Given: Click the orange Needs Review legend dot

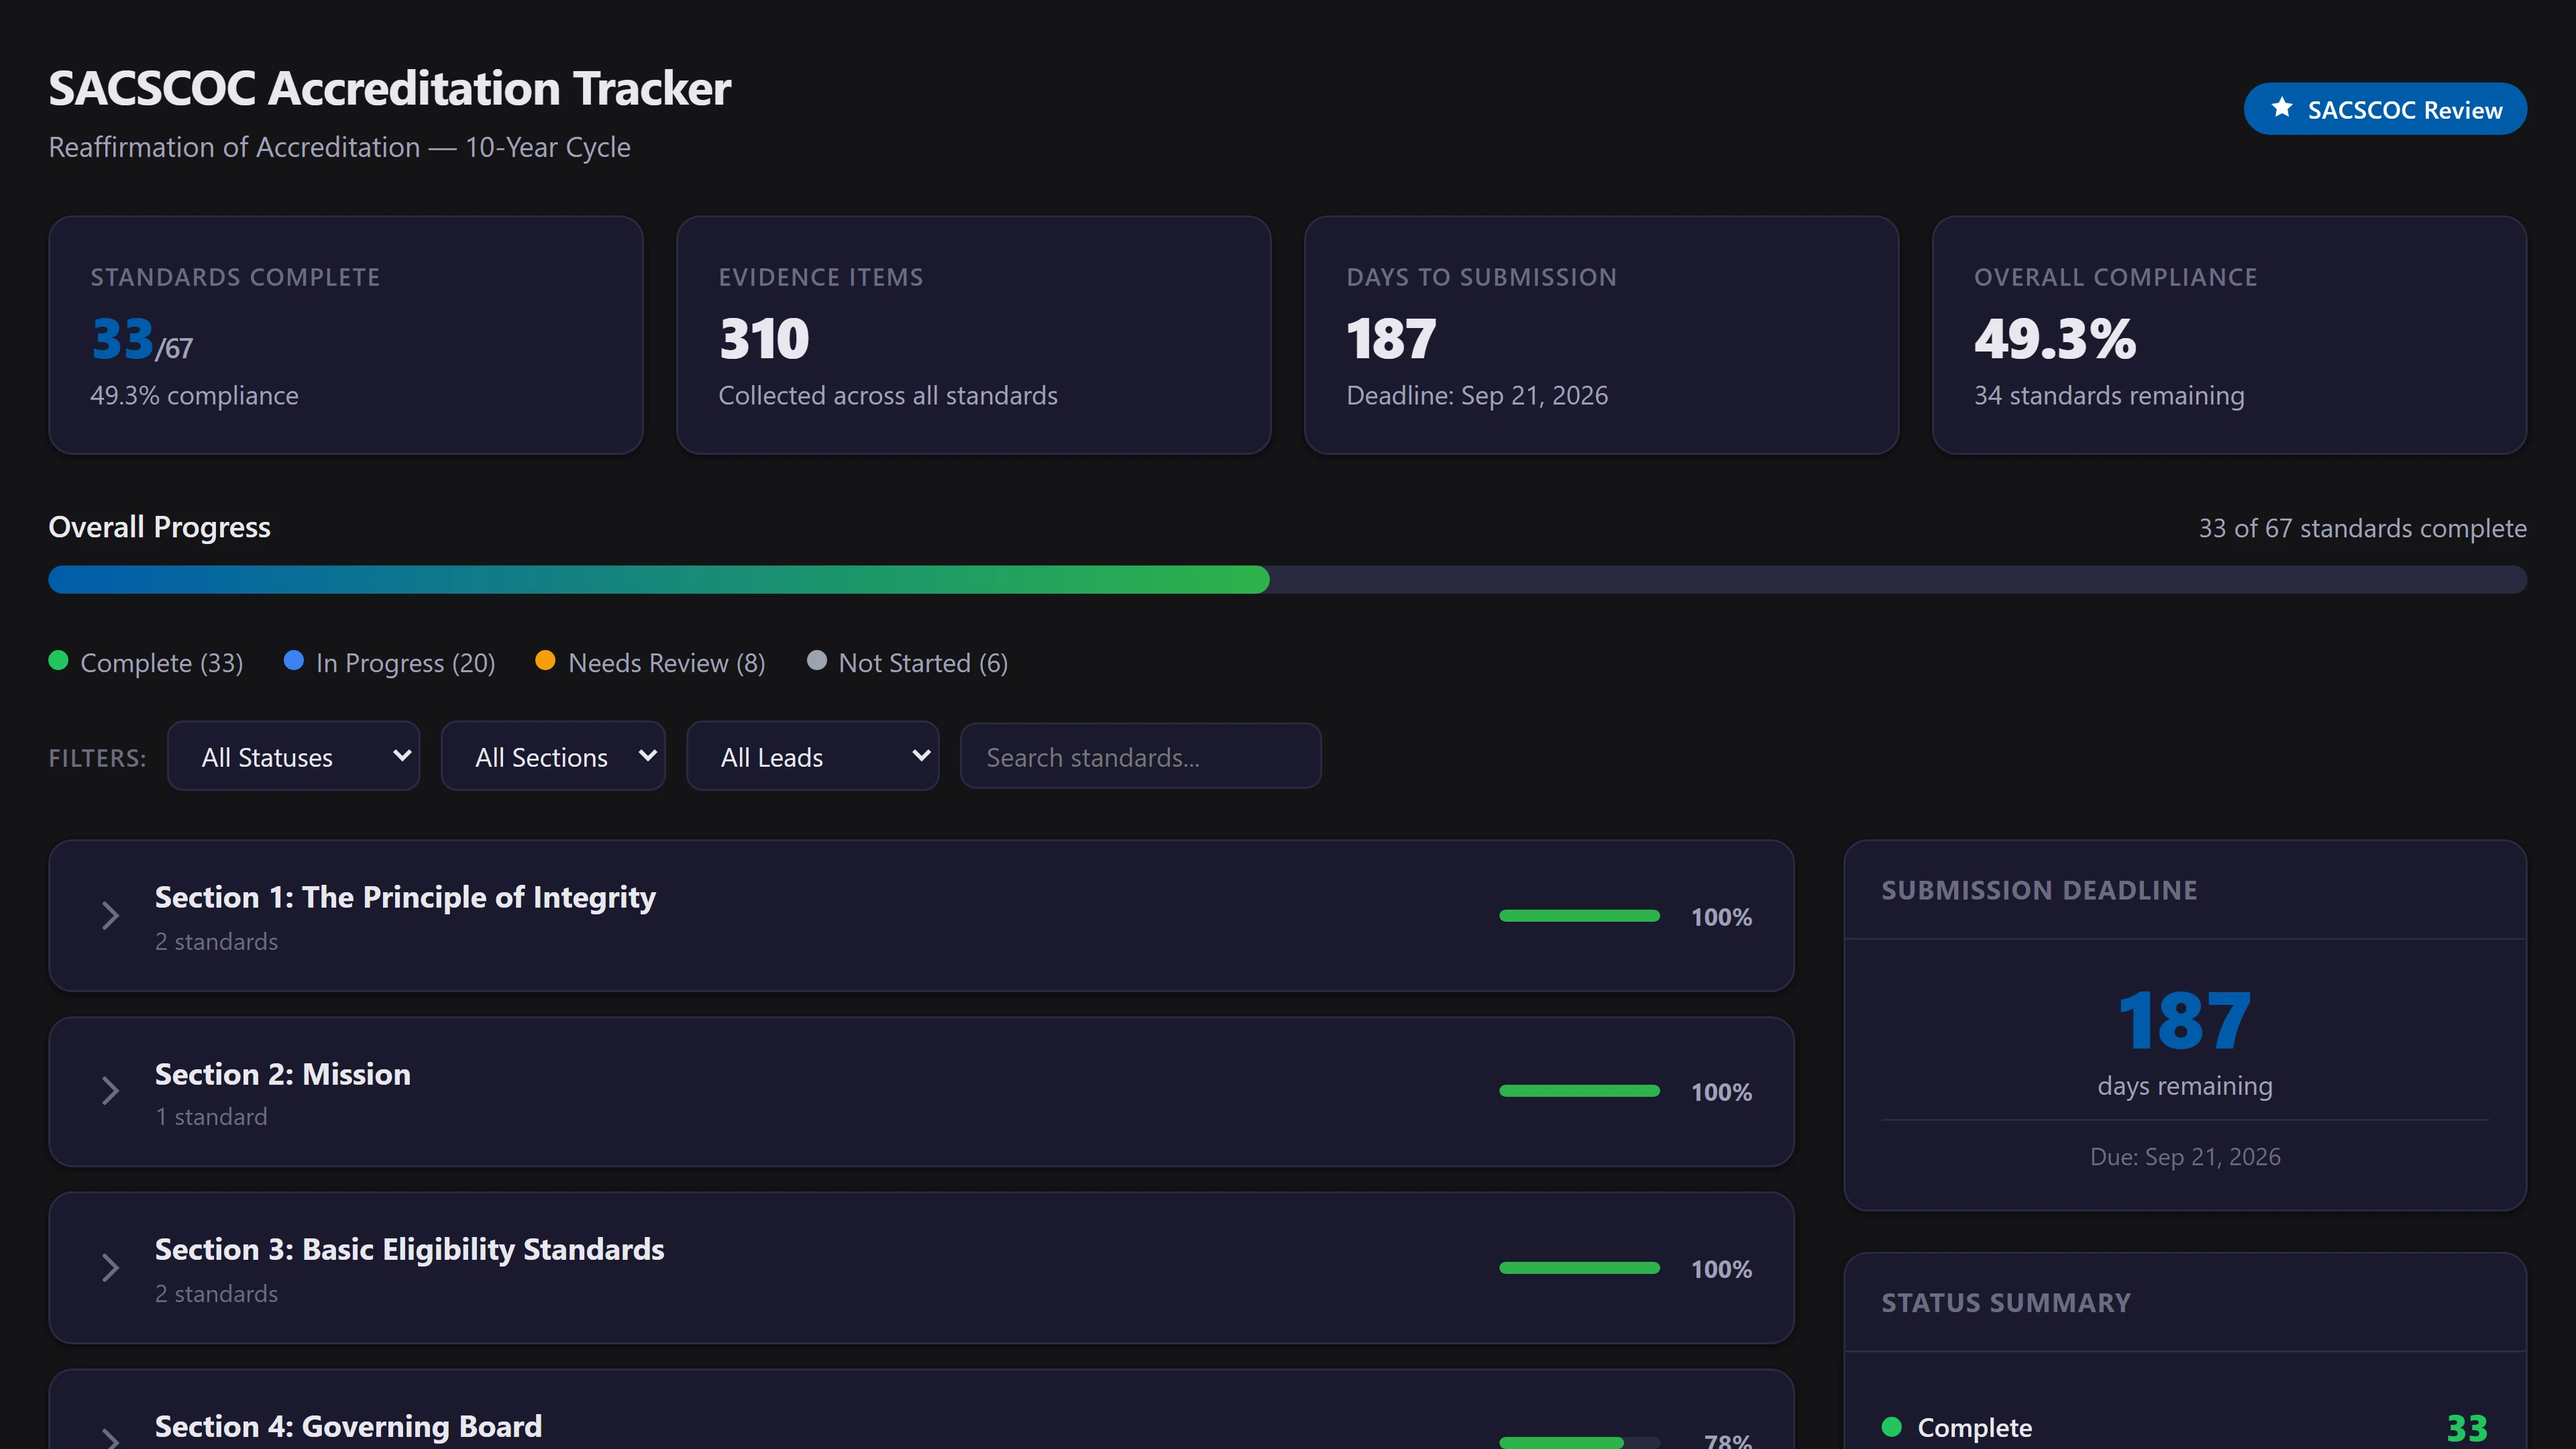Looking at the screenshot, I should 545,661.
